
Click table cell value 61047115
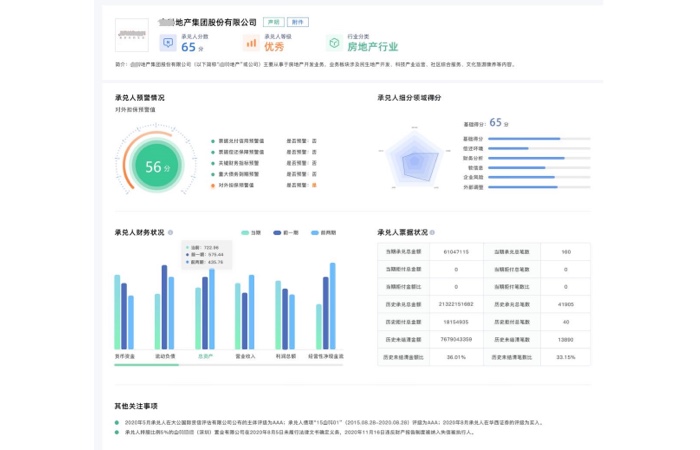coord(456,252)
